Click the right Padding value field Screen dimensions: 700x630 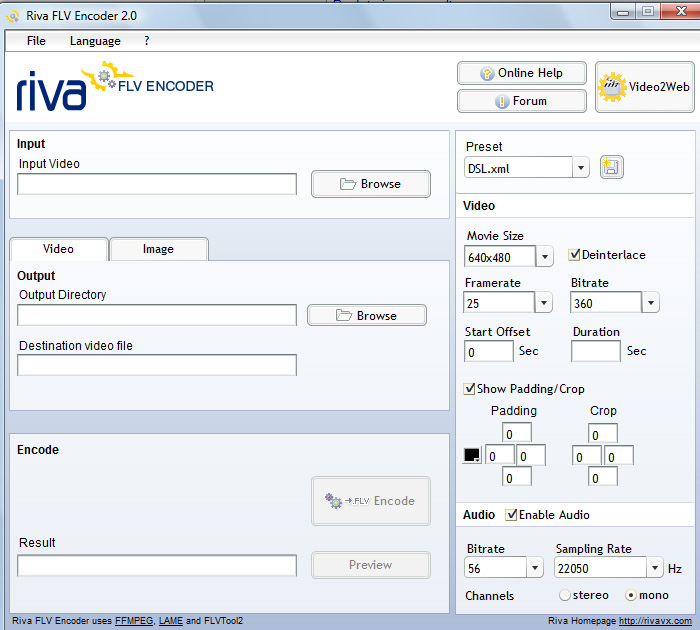point(531,455)
